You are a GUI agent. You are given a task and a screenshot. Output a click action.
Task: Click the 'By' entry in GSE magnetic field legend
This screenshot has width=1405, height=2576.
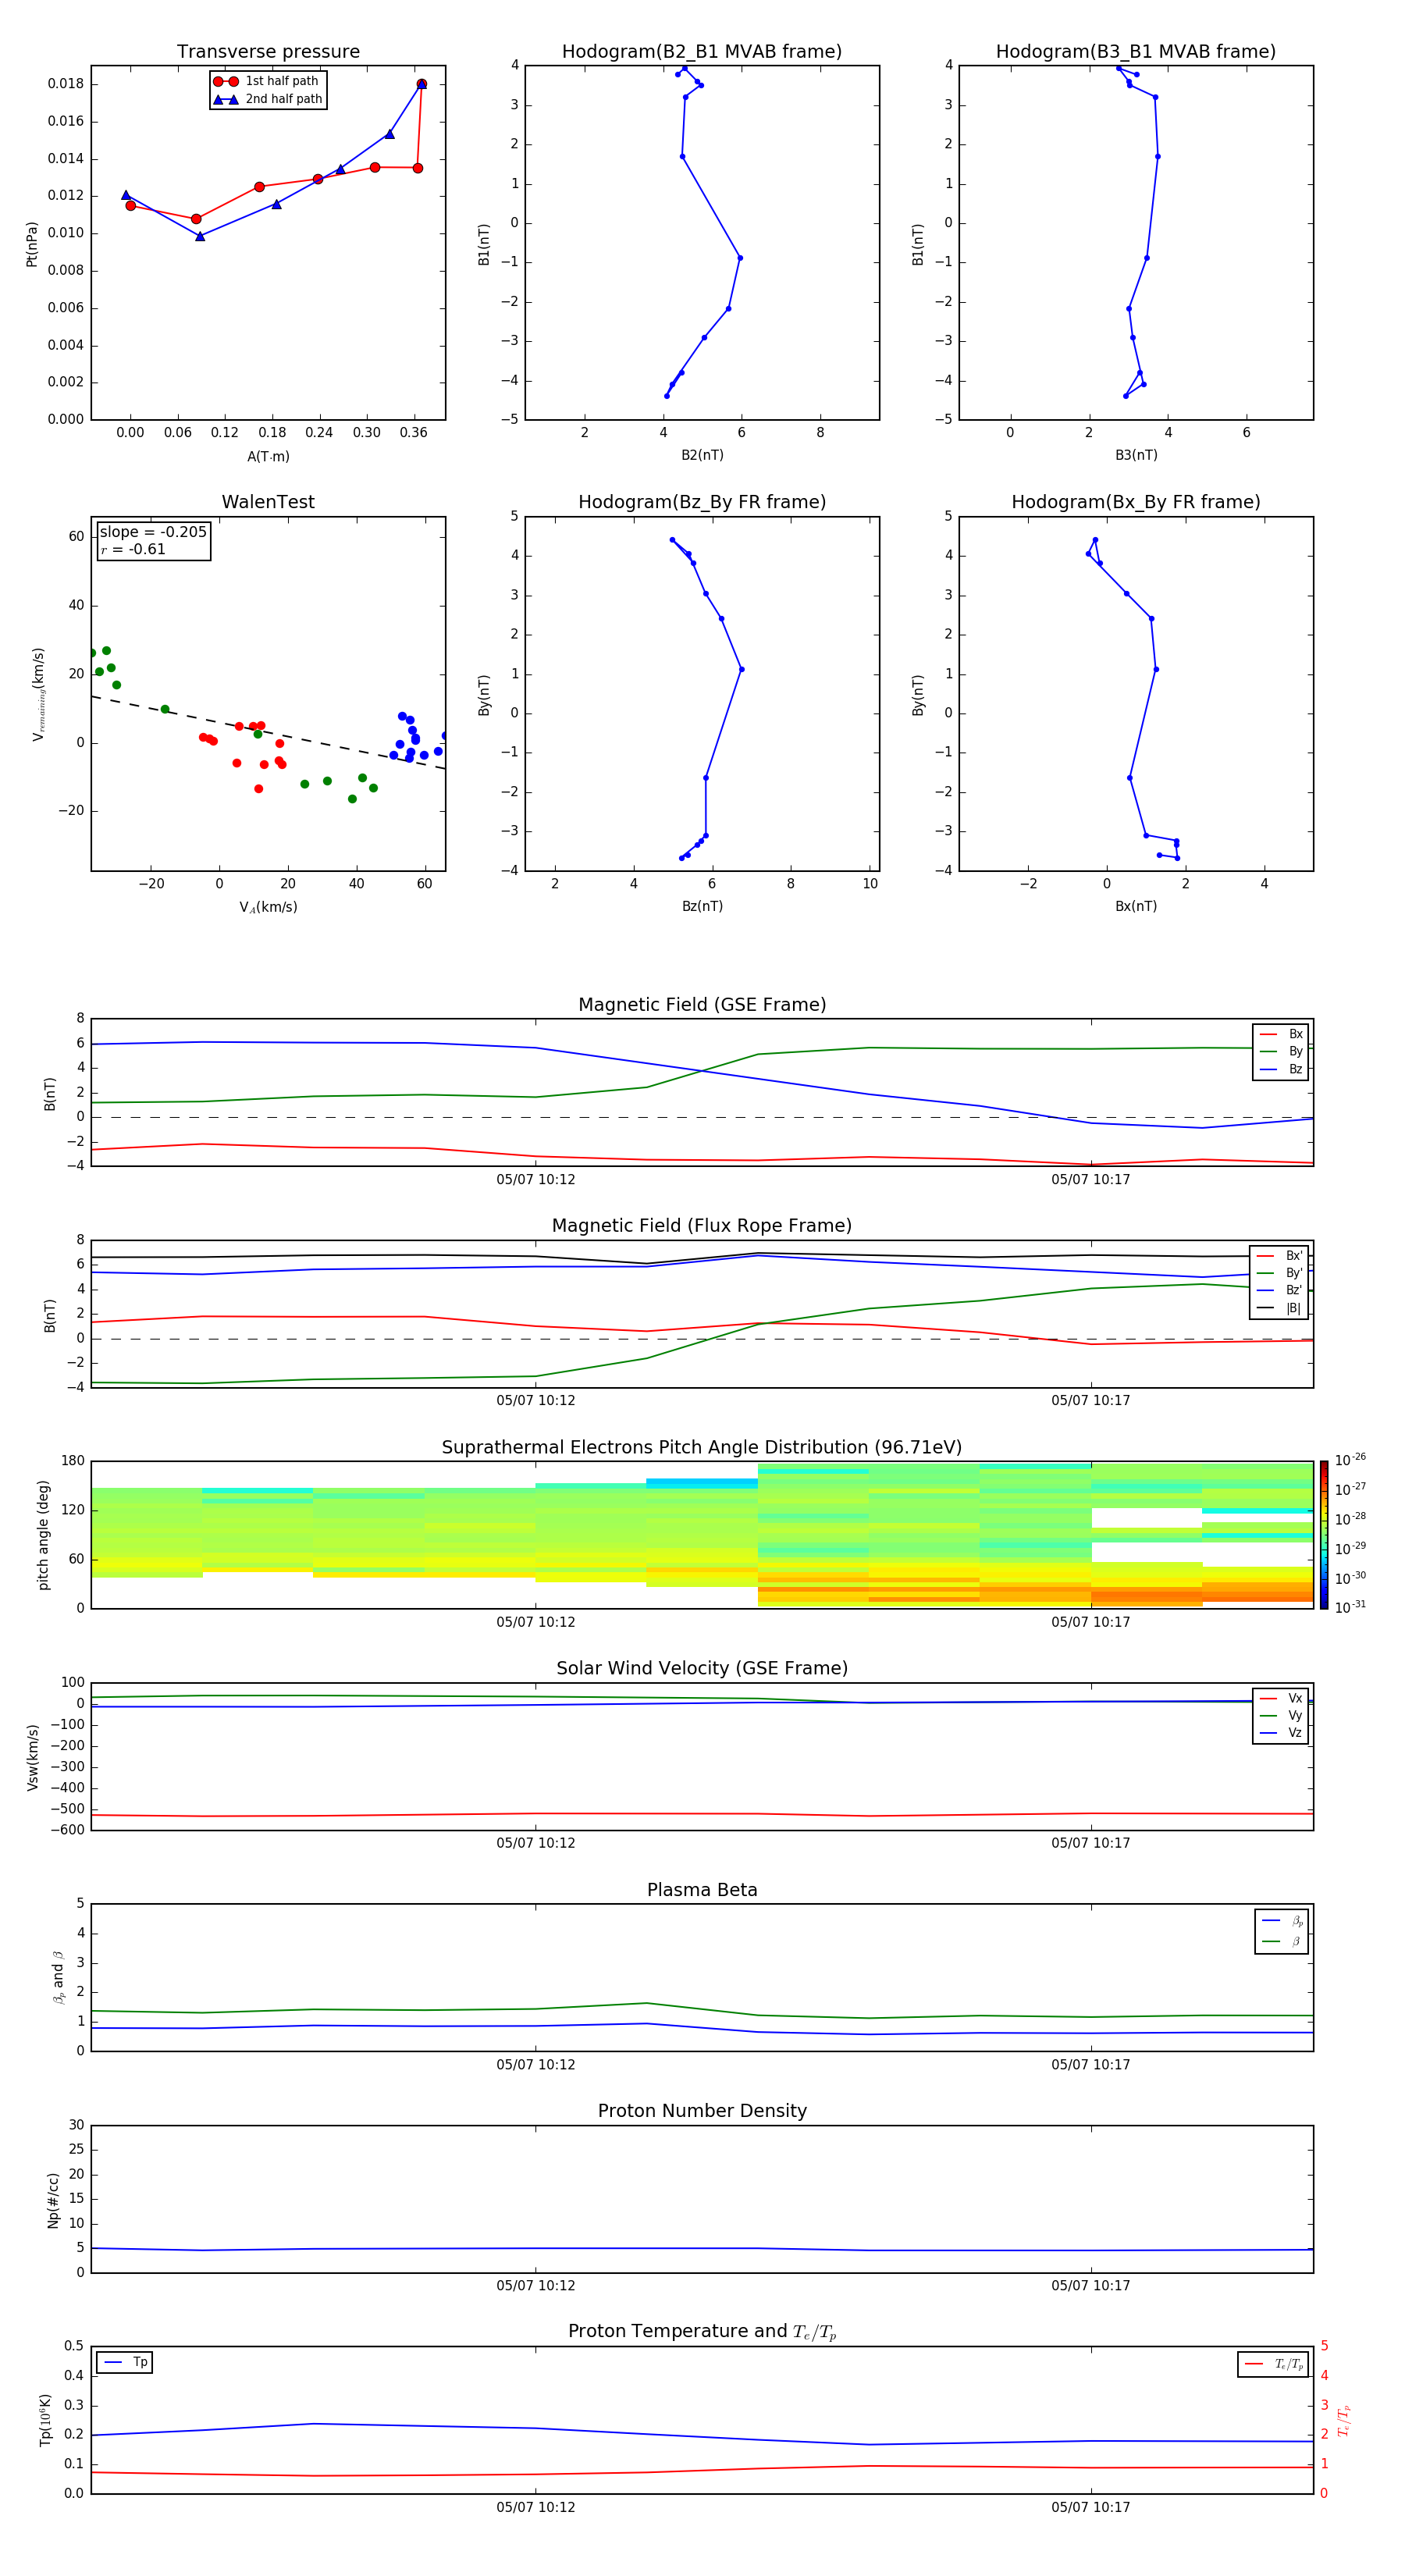pos(1281,1051)
